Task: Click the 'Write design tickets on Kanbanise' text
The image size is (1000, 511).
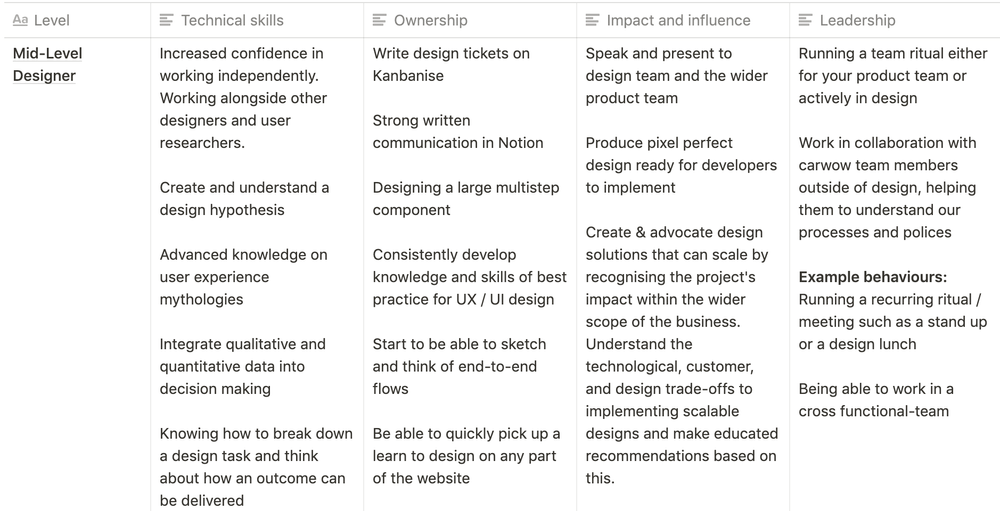Action: coord(451,64)
